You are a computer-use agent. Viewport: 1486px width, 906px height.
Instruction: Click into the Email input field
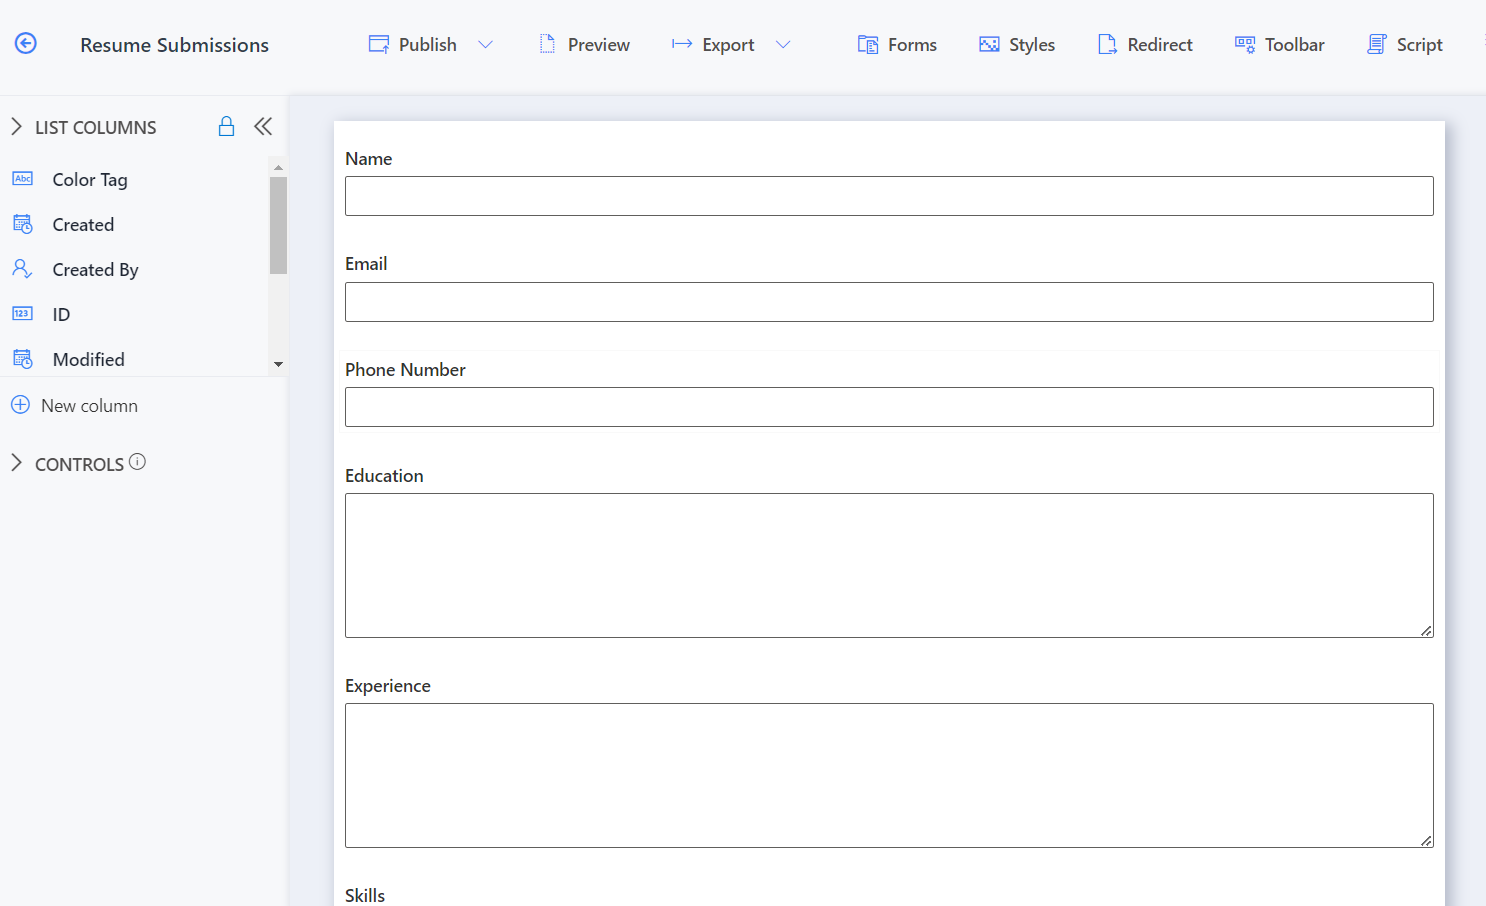pos(889,302)
